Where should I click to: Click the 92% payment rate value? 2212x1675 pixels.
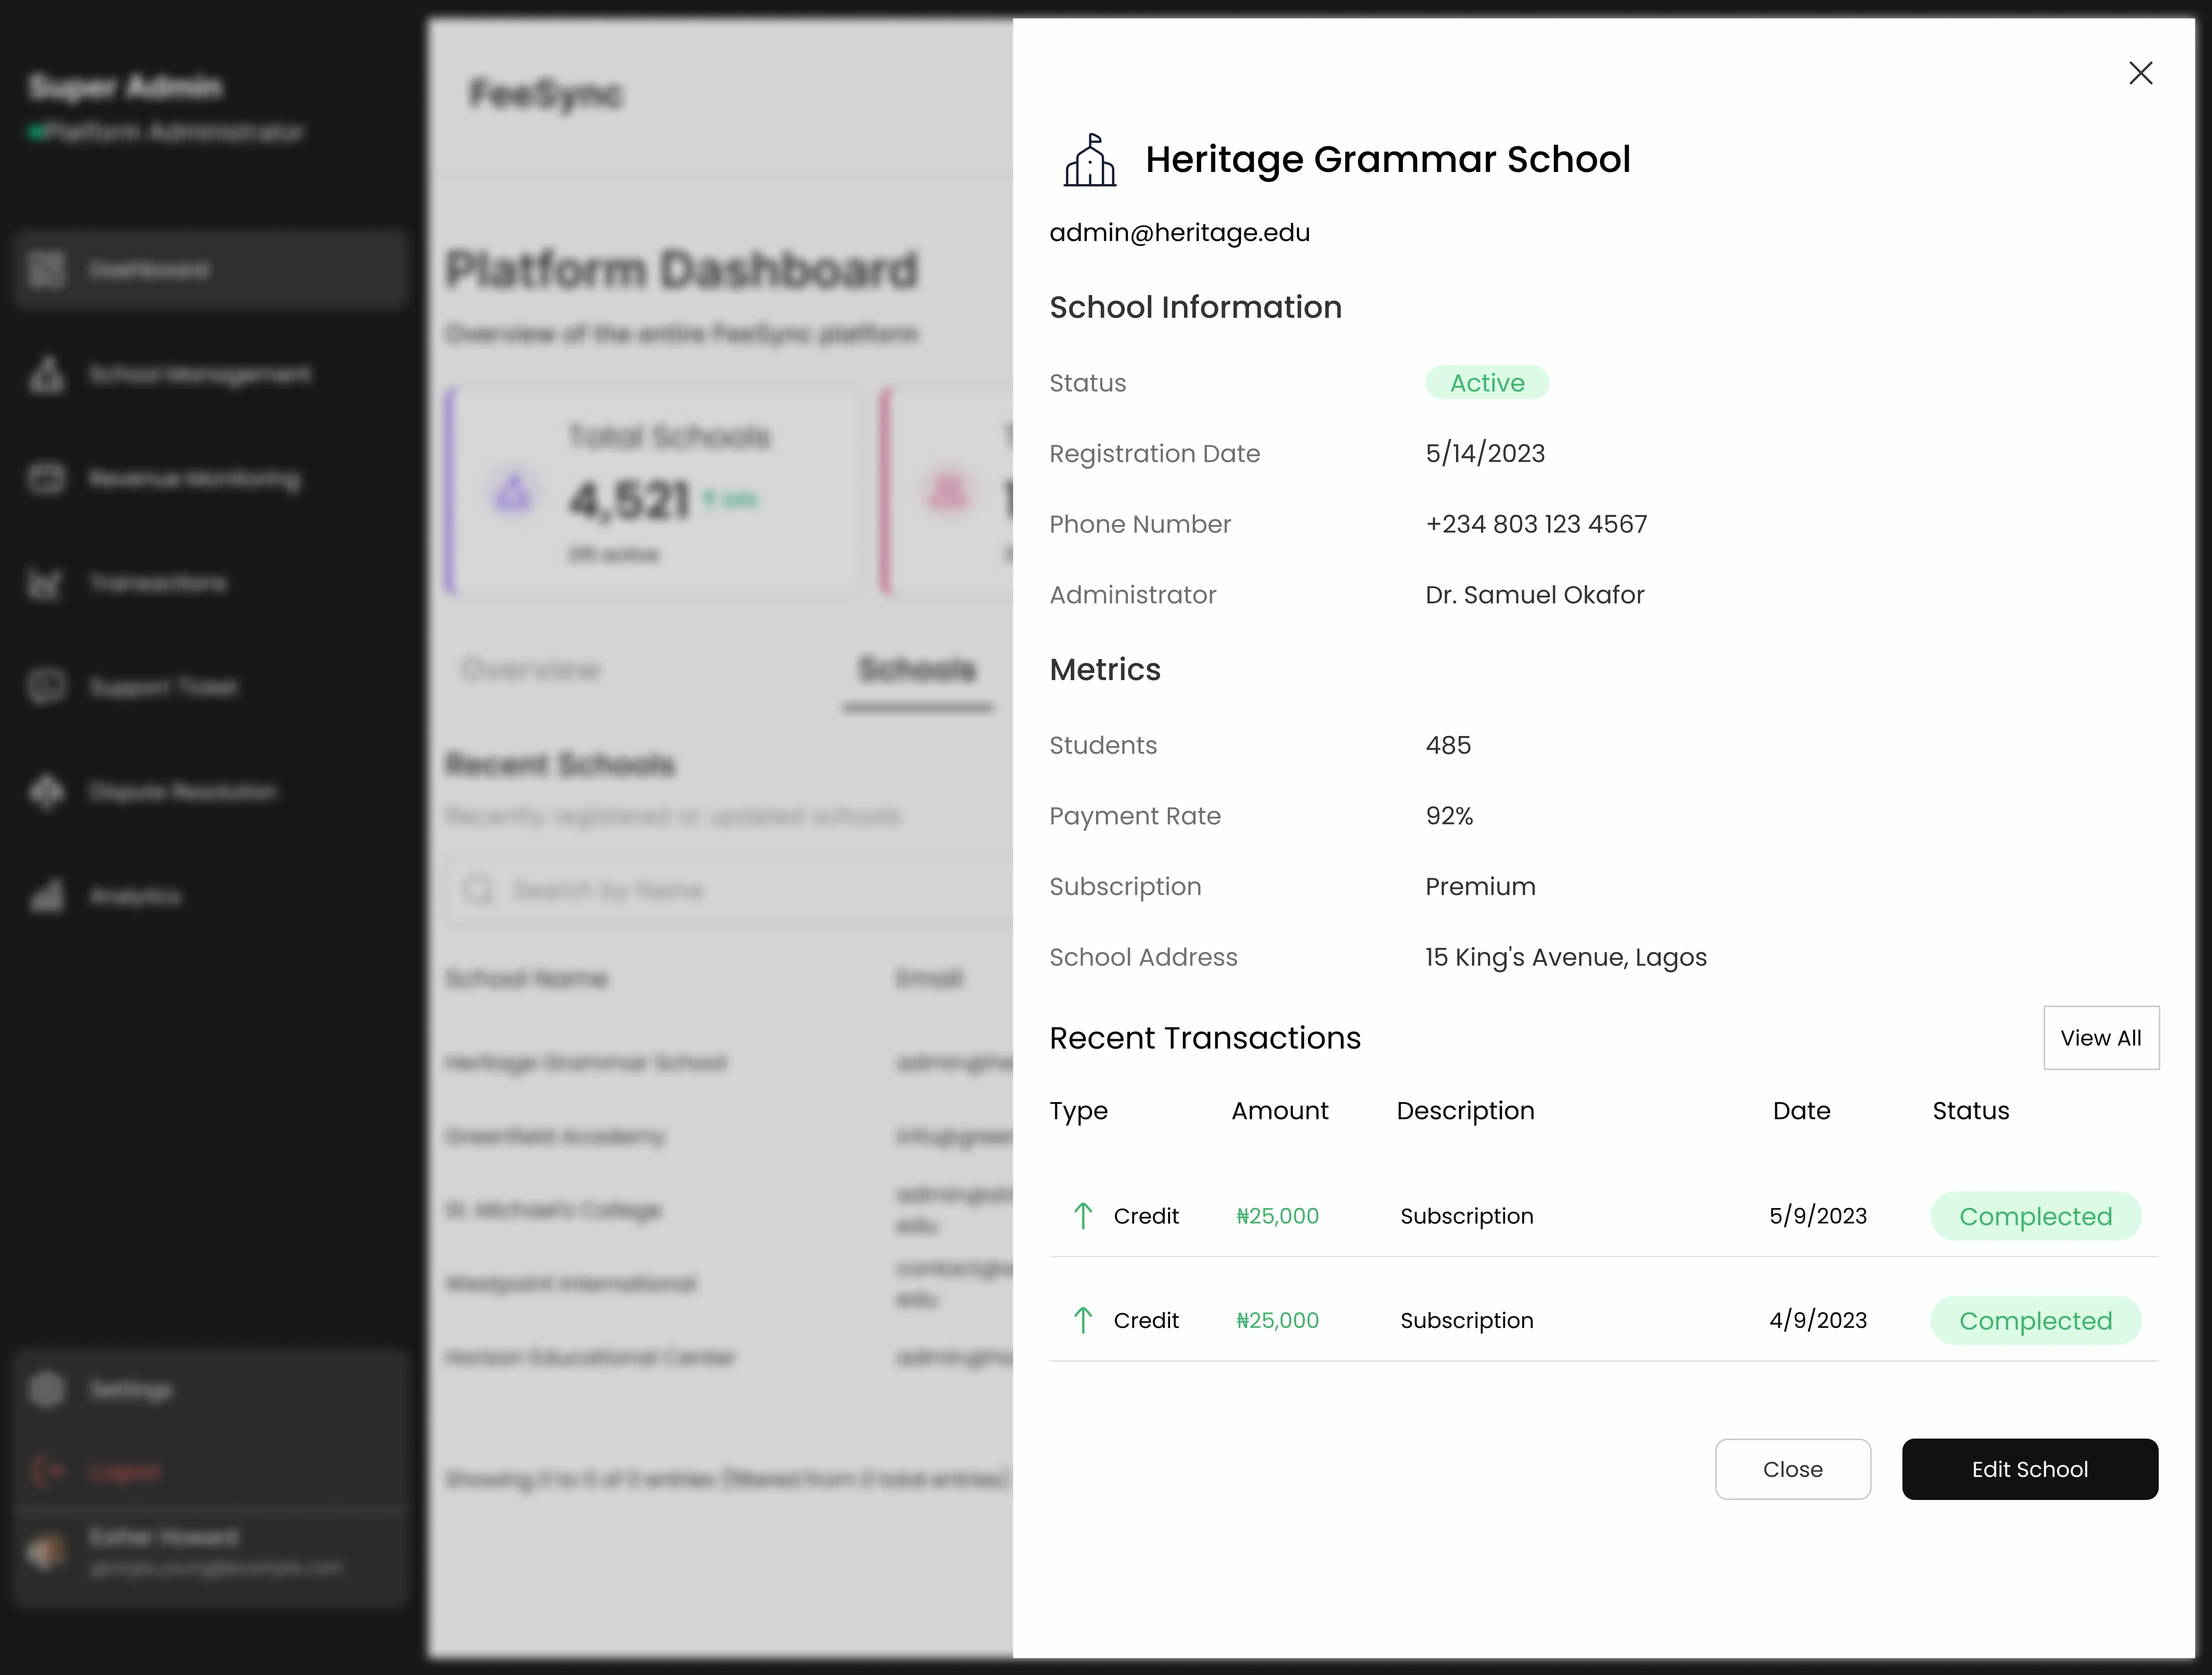pos(1449,816)
